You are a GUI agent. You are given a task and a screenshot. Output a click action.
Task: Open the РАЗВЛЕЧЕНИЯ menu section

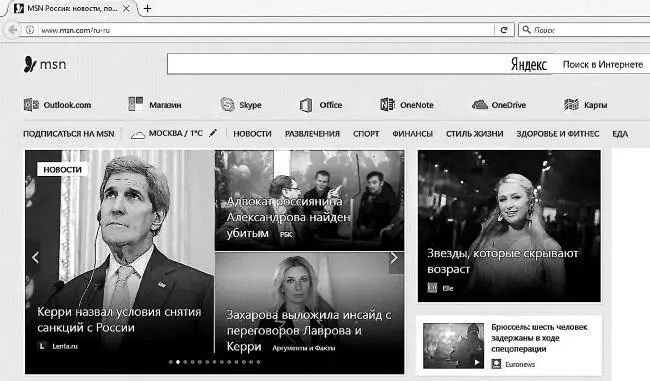(x=312, y=134)
